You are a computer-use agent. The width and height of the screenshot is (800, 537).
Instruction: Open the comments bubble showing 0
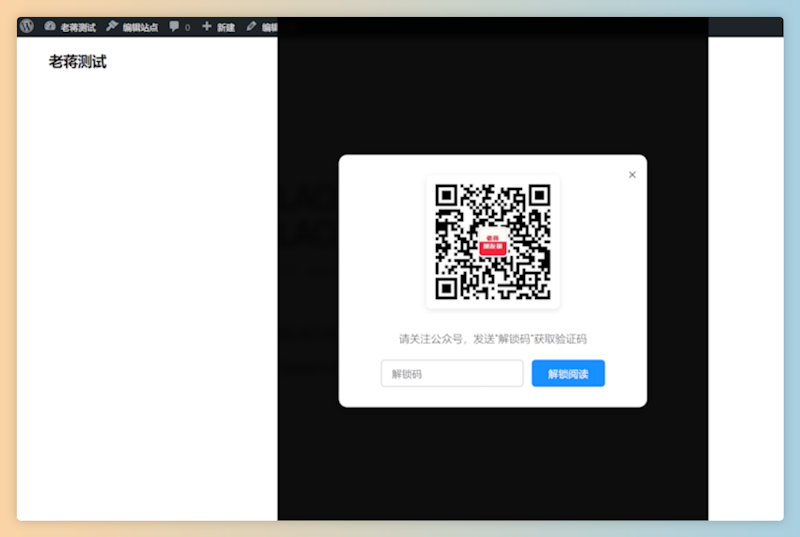pyautogui.click(x=180, y=27)
